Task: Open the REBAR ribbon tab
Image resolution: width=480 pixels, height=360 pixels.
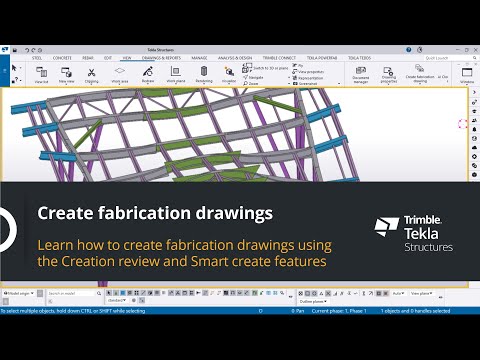Action: click(x=88, y=58)
